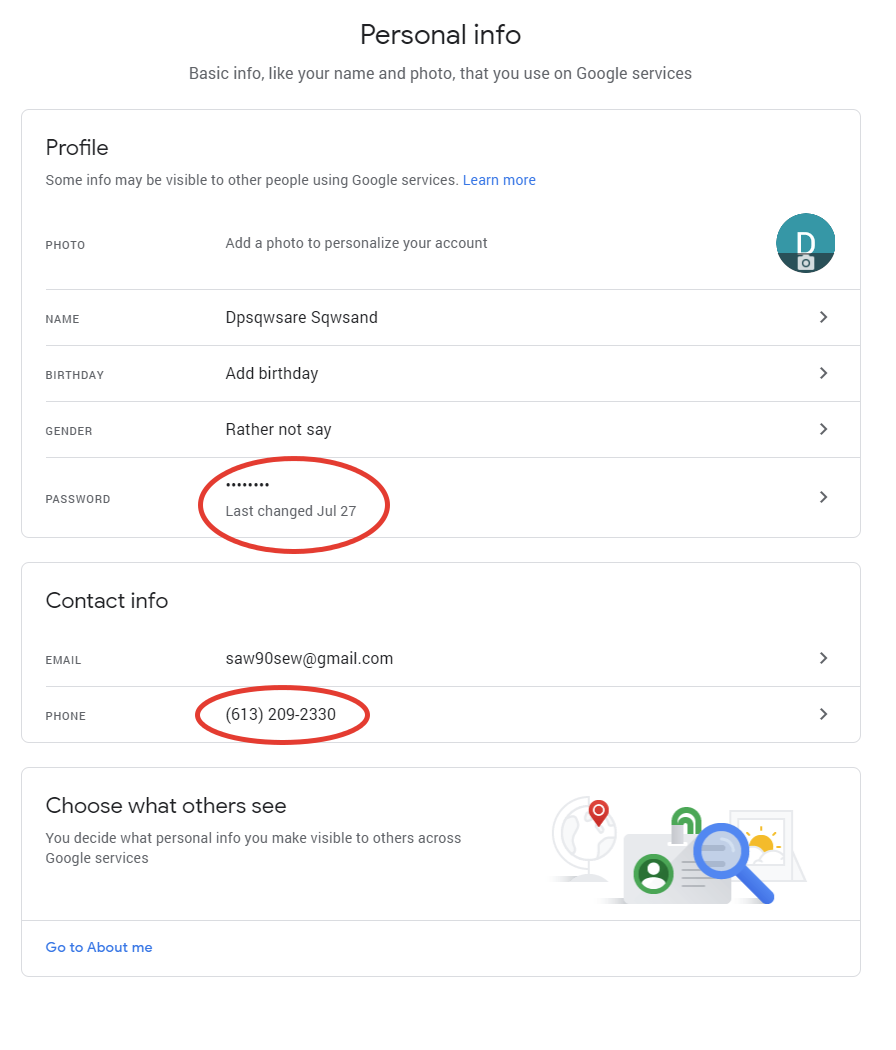Click the Rather not say gender value

pos(278,430)
